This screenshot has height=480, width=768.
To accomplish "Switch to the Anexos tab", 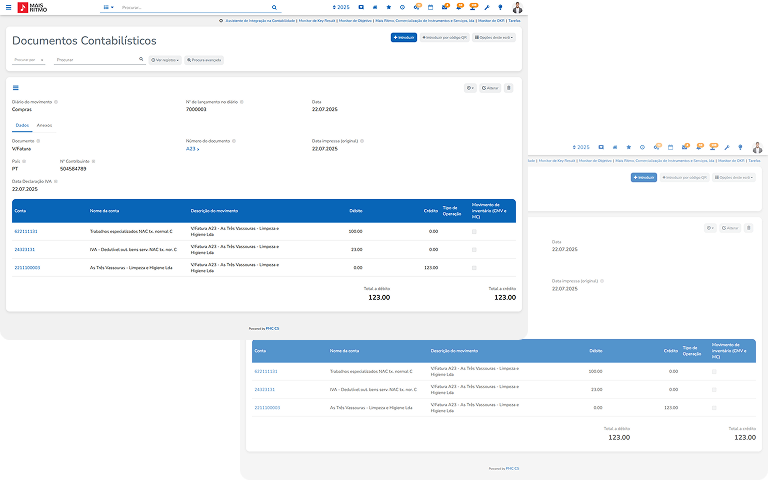I will pos(44,125).
